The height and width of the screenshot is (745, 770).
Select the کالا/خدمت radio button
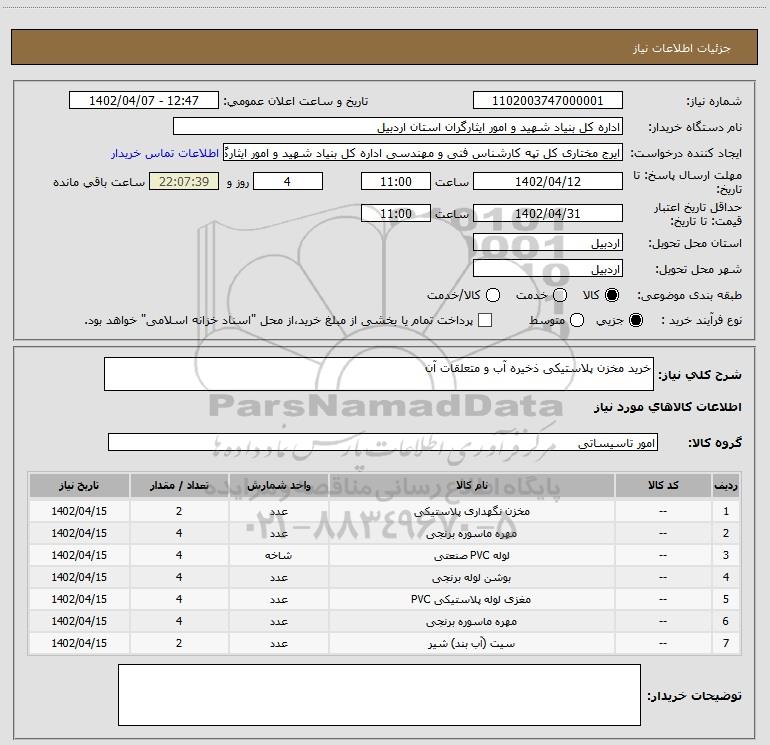[x=493, y=295]
